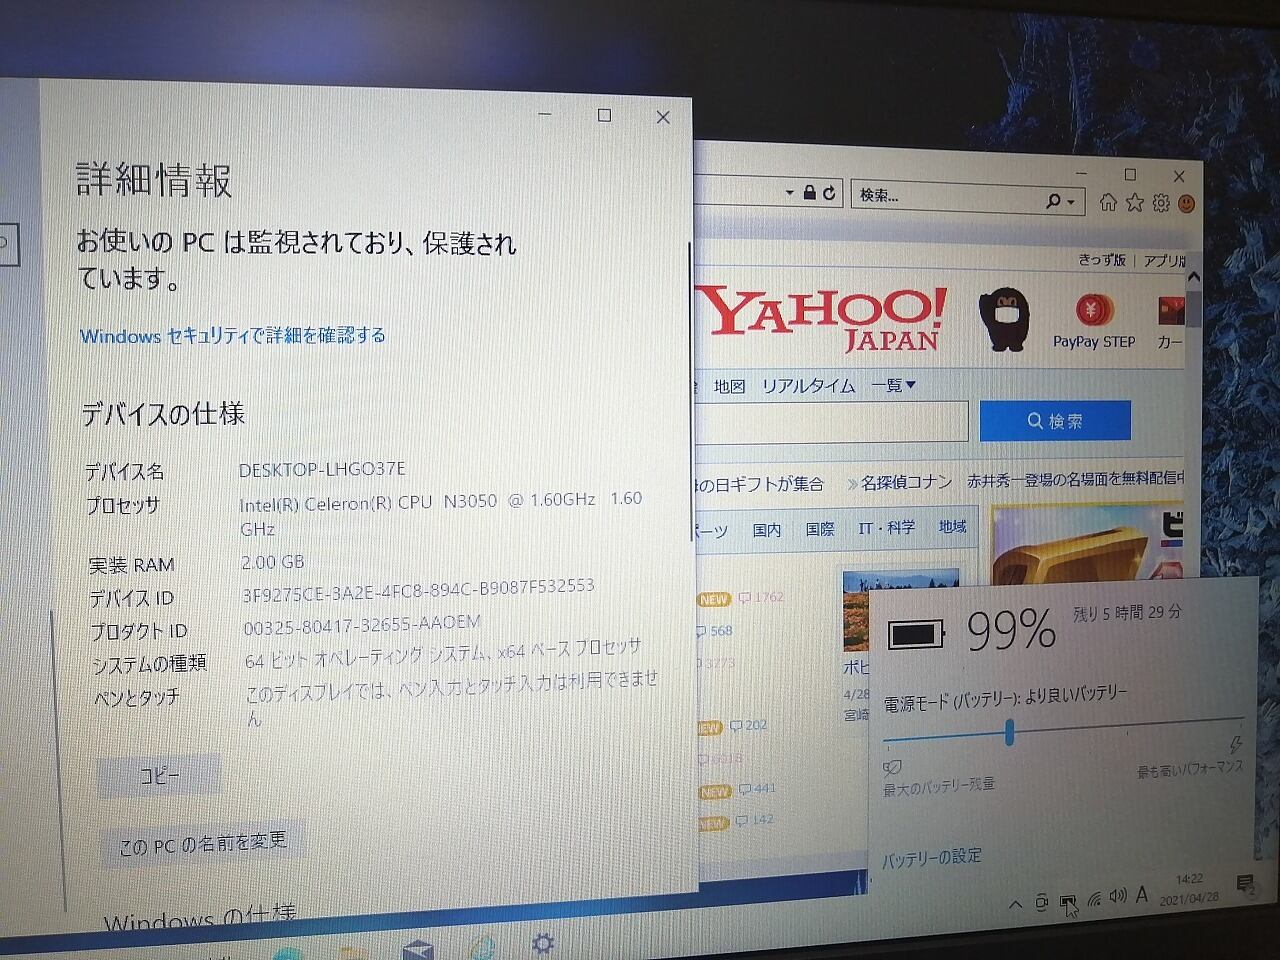Click the device name DESKTOP-LHGO37E
The image size is (1280, 960).
point(322,469)
